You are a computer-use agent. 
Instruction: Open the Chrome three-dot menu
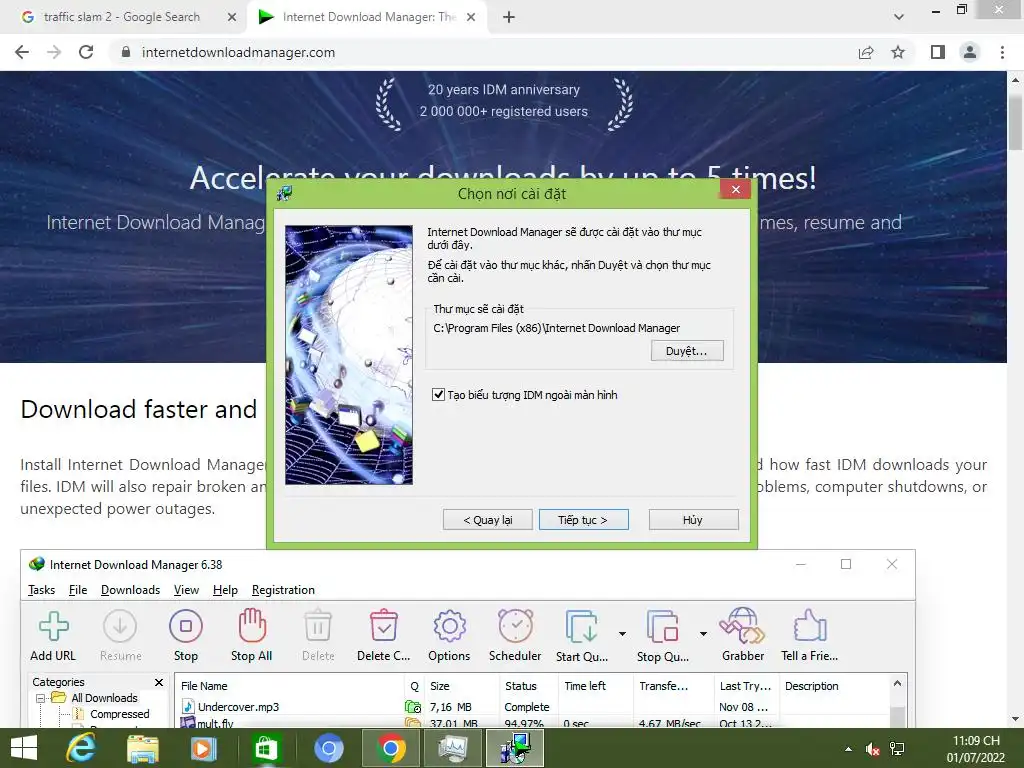coord(1002,52)
